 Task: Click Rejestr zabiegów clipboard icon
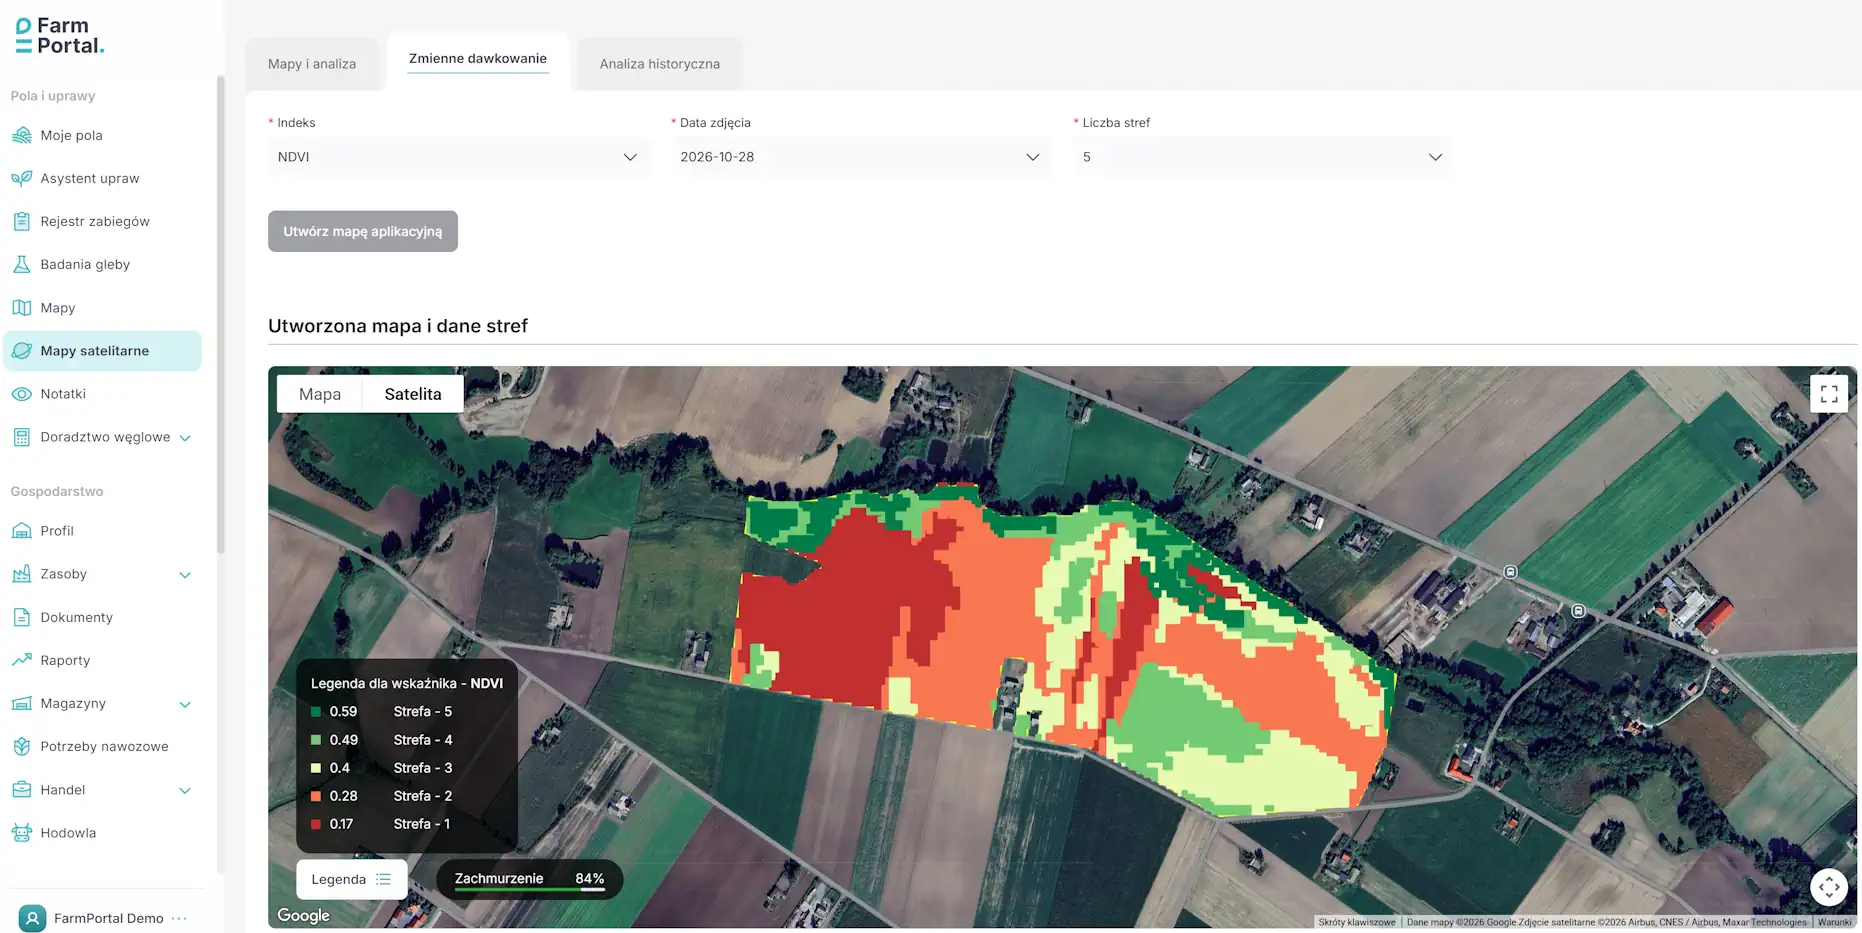pyautogui.click(x=21, y=221)
